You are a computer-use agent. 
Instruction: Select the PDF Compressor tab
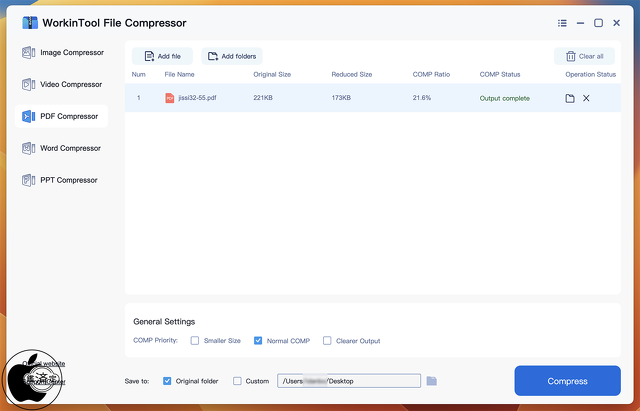pos(62,116)
